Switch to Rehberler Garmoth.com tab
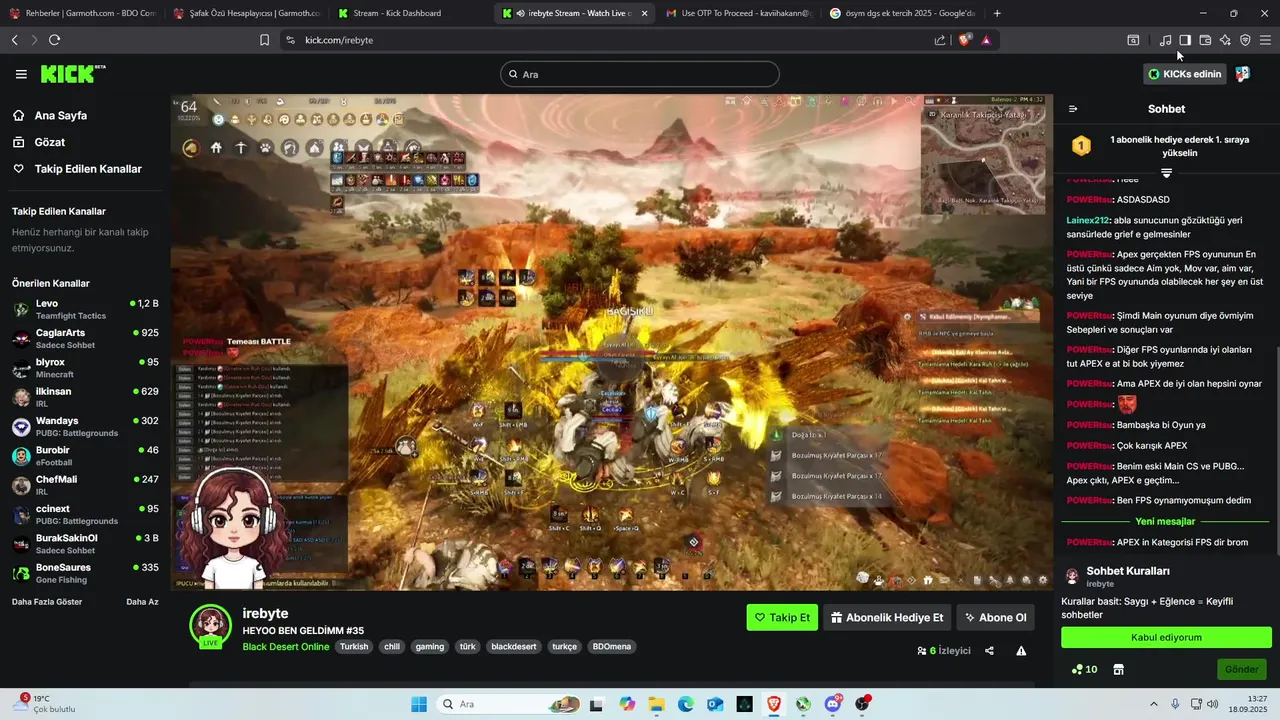 [82, 13]
